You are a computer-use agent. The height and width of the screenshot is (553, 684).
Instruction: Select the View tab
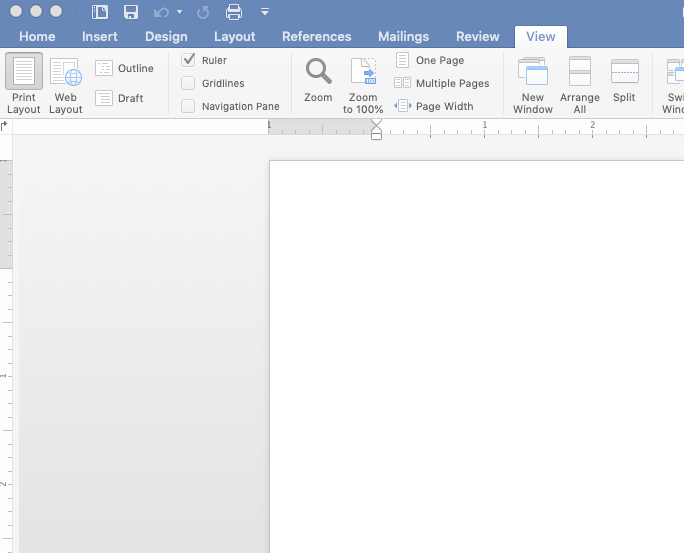[x=541, y=37]
